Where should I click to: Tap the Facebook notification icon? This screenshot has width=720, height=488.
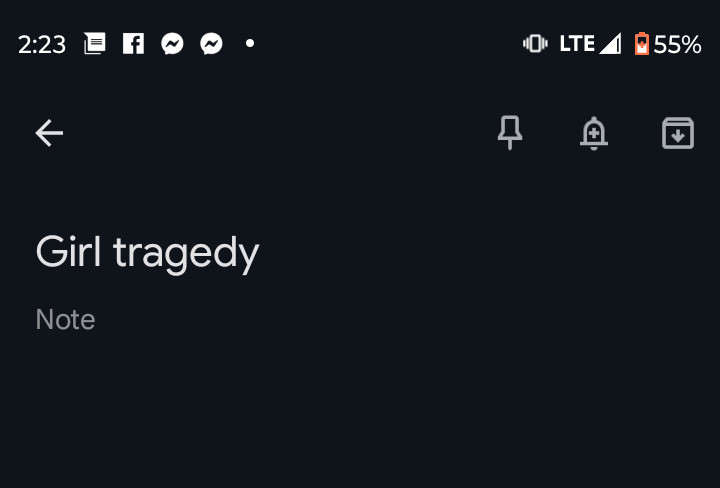(133, 44)
